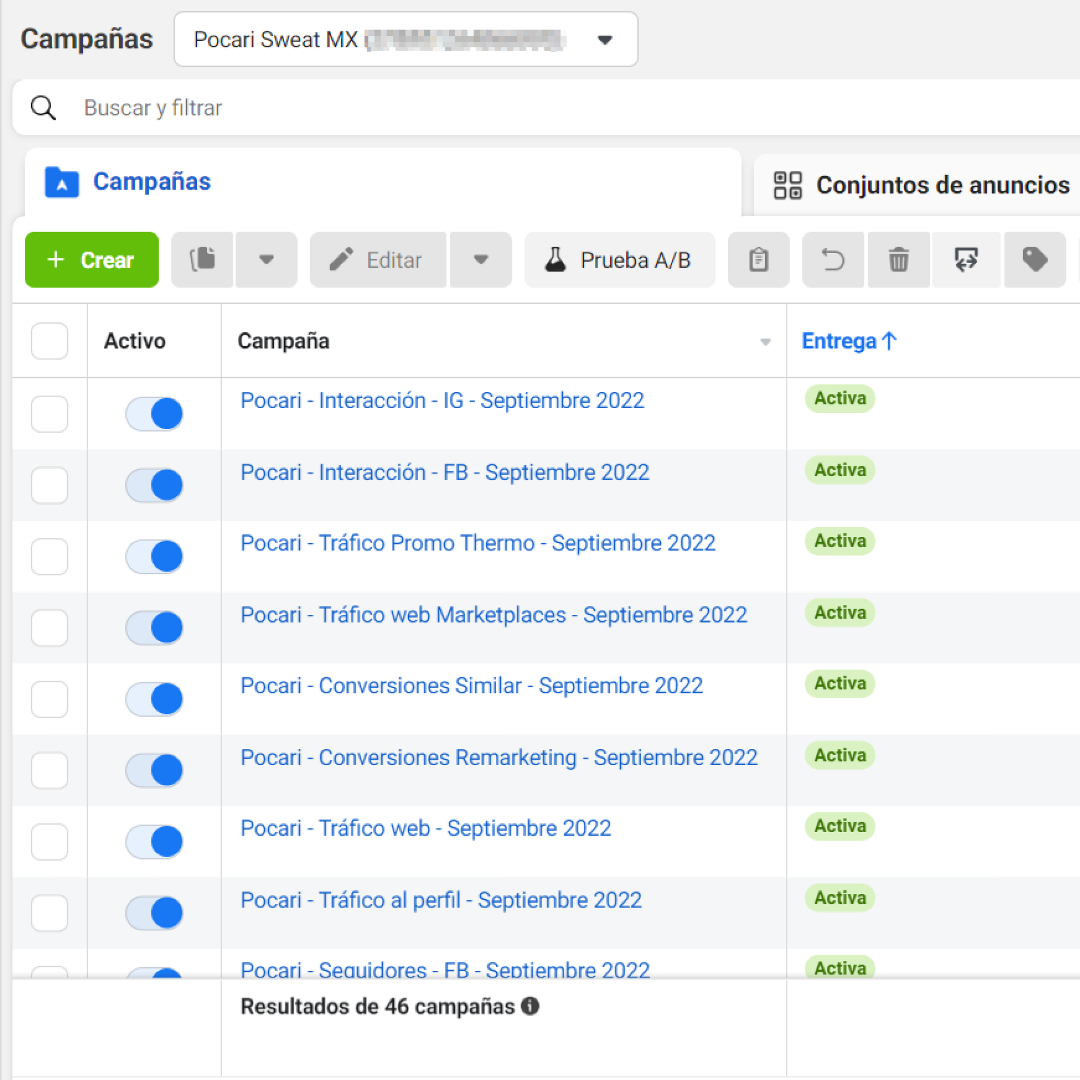
Task: Expand the duplicate options dropdown arrow
Action: 267,260
